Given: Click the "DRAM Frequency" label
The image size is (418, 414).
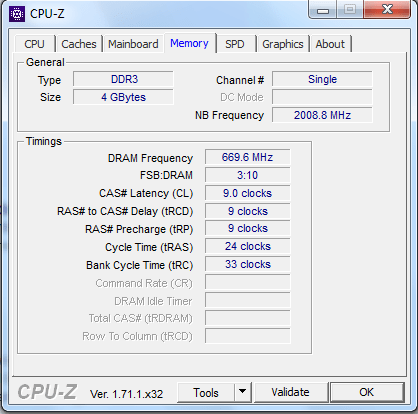Looking at the screenshot, I should 150,158.
